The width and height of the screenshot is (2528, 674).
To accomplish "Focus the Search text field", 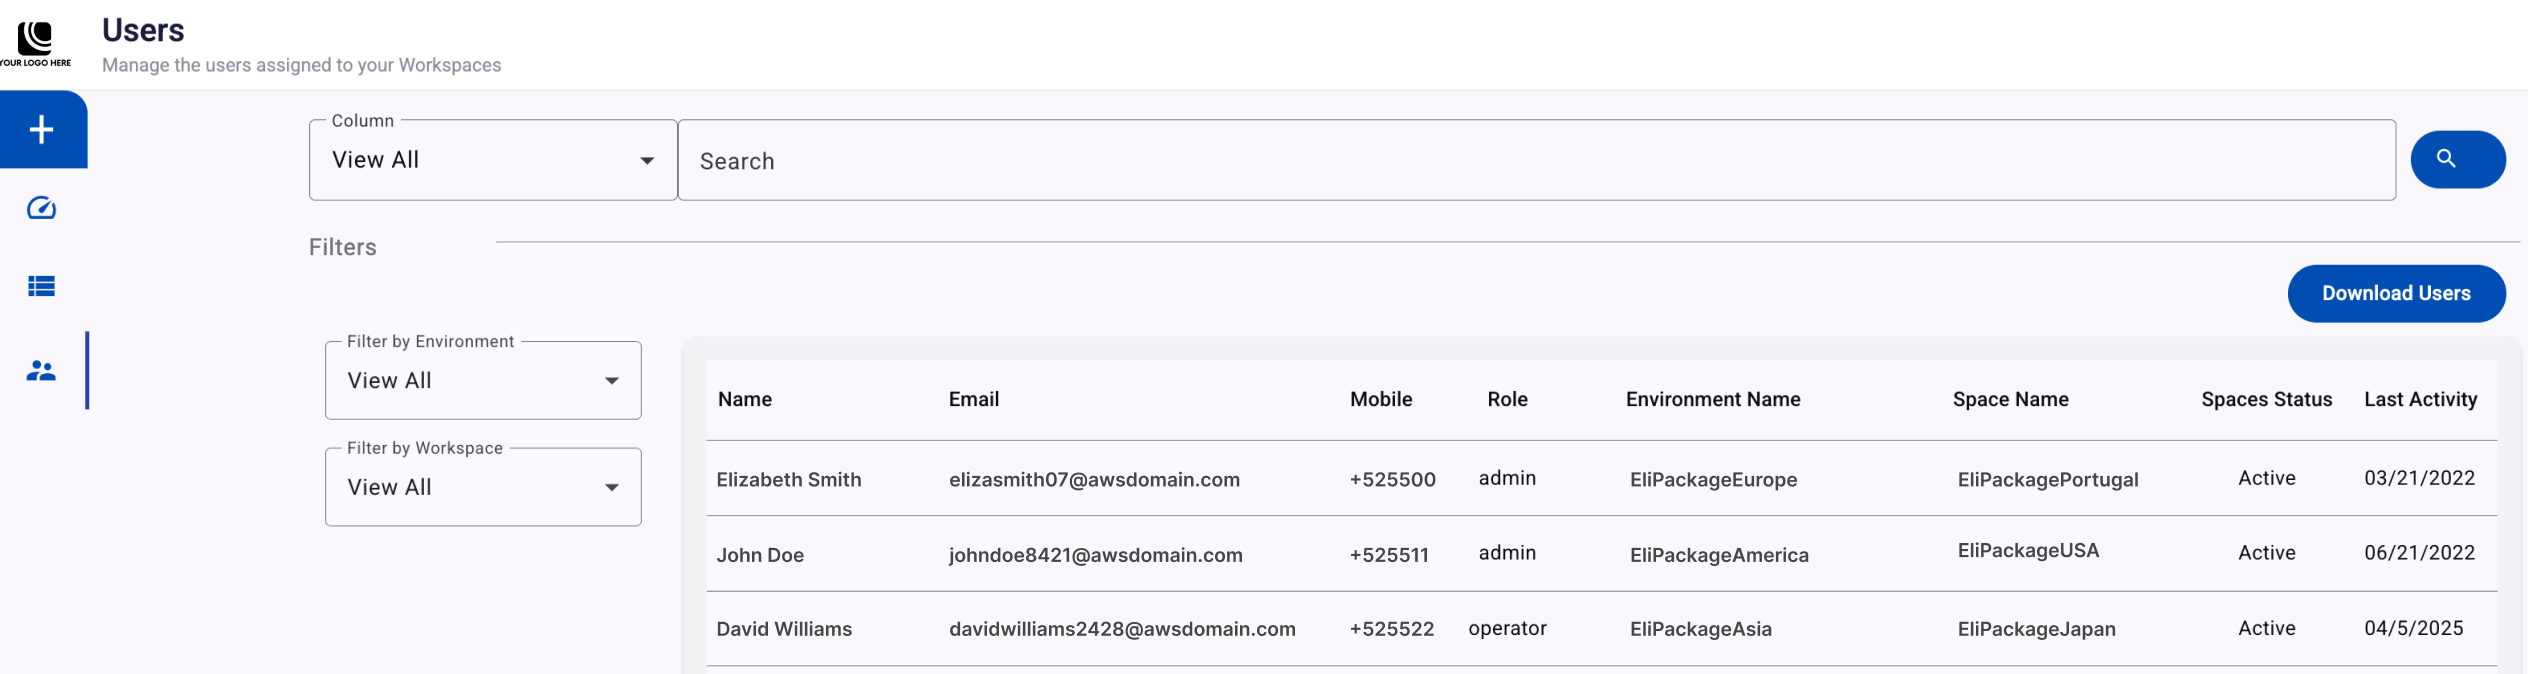I will [x=1536, y=160].
